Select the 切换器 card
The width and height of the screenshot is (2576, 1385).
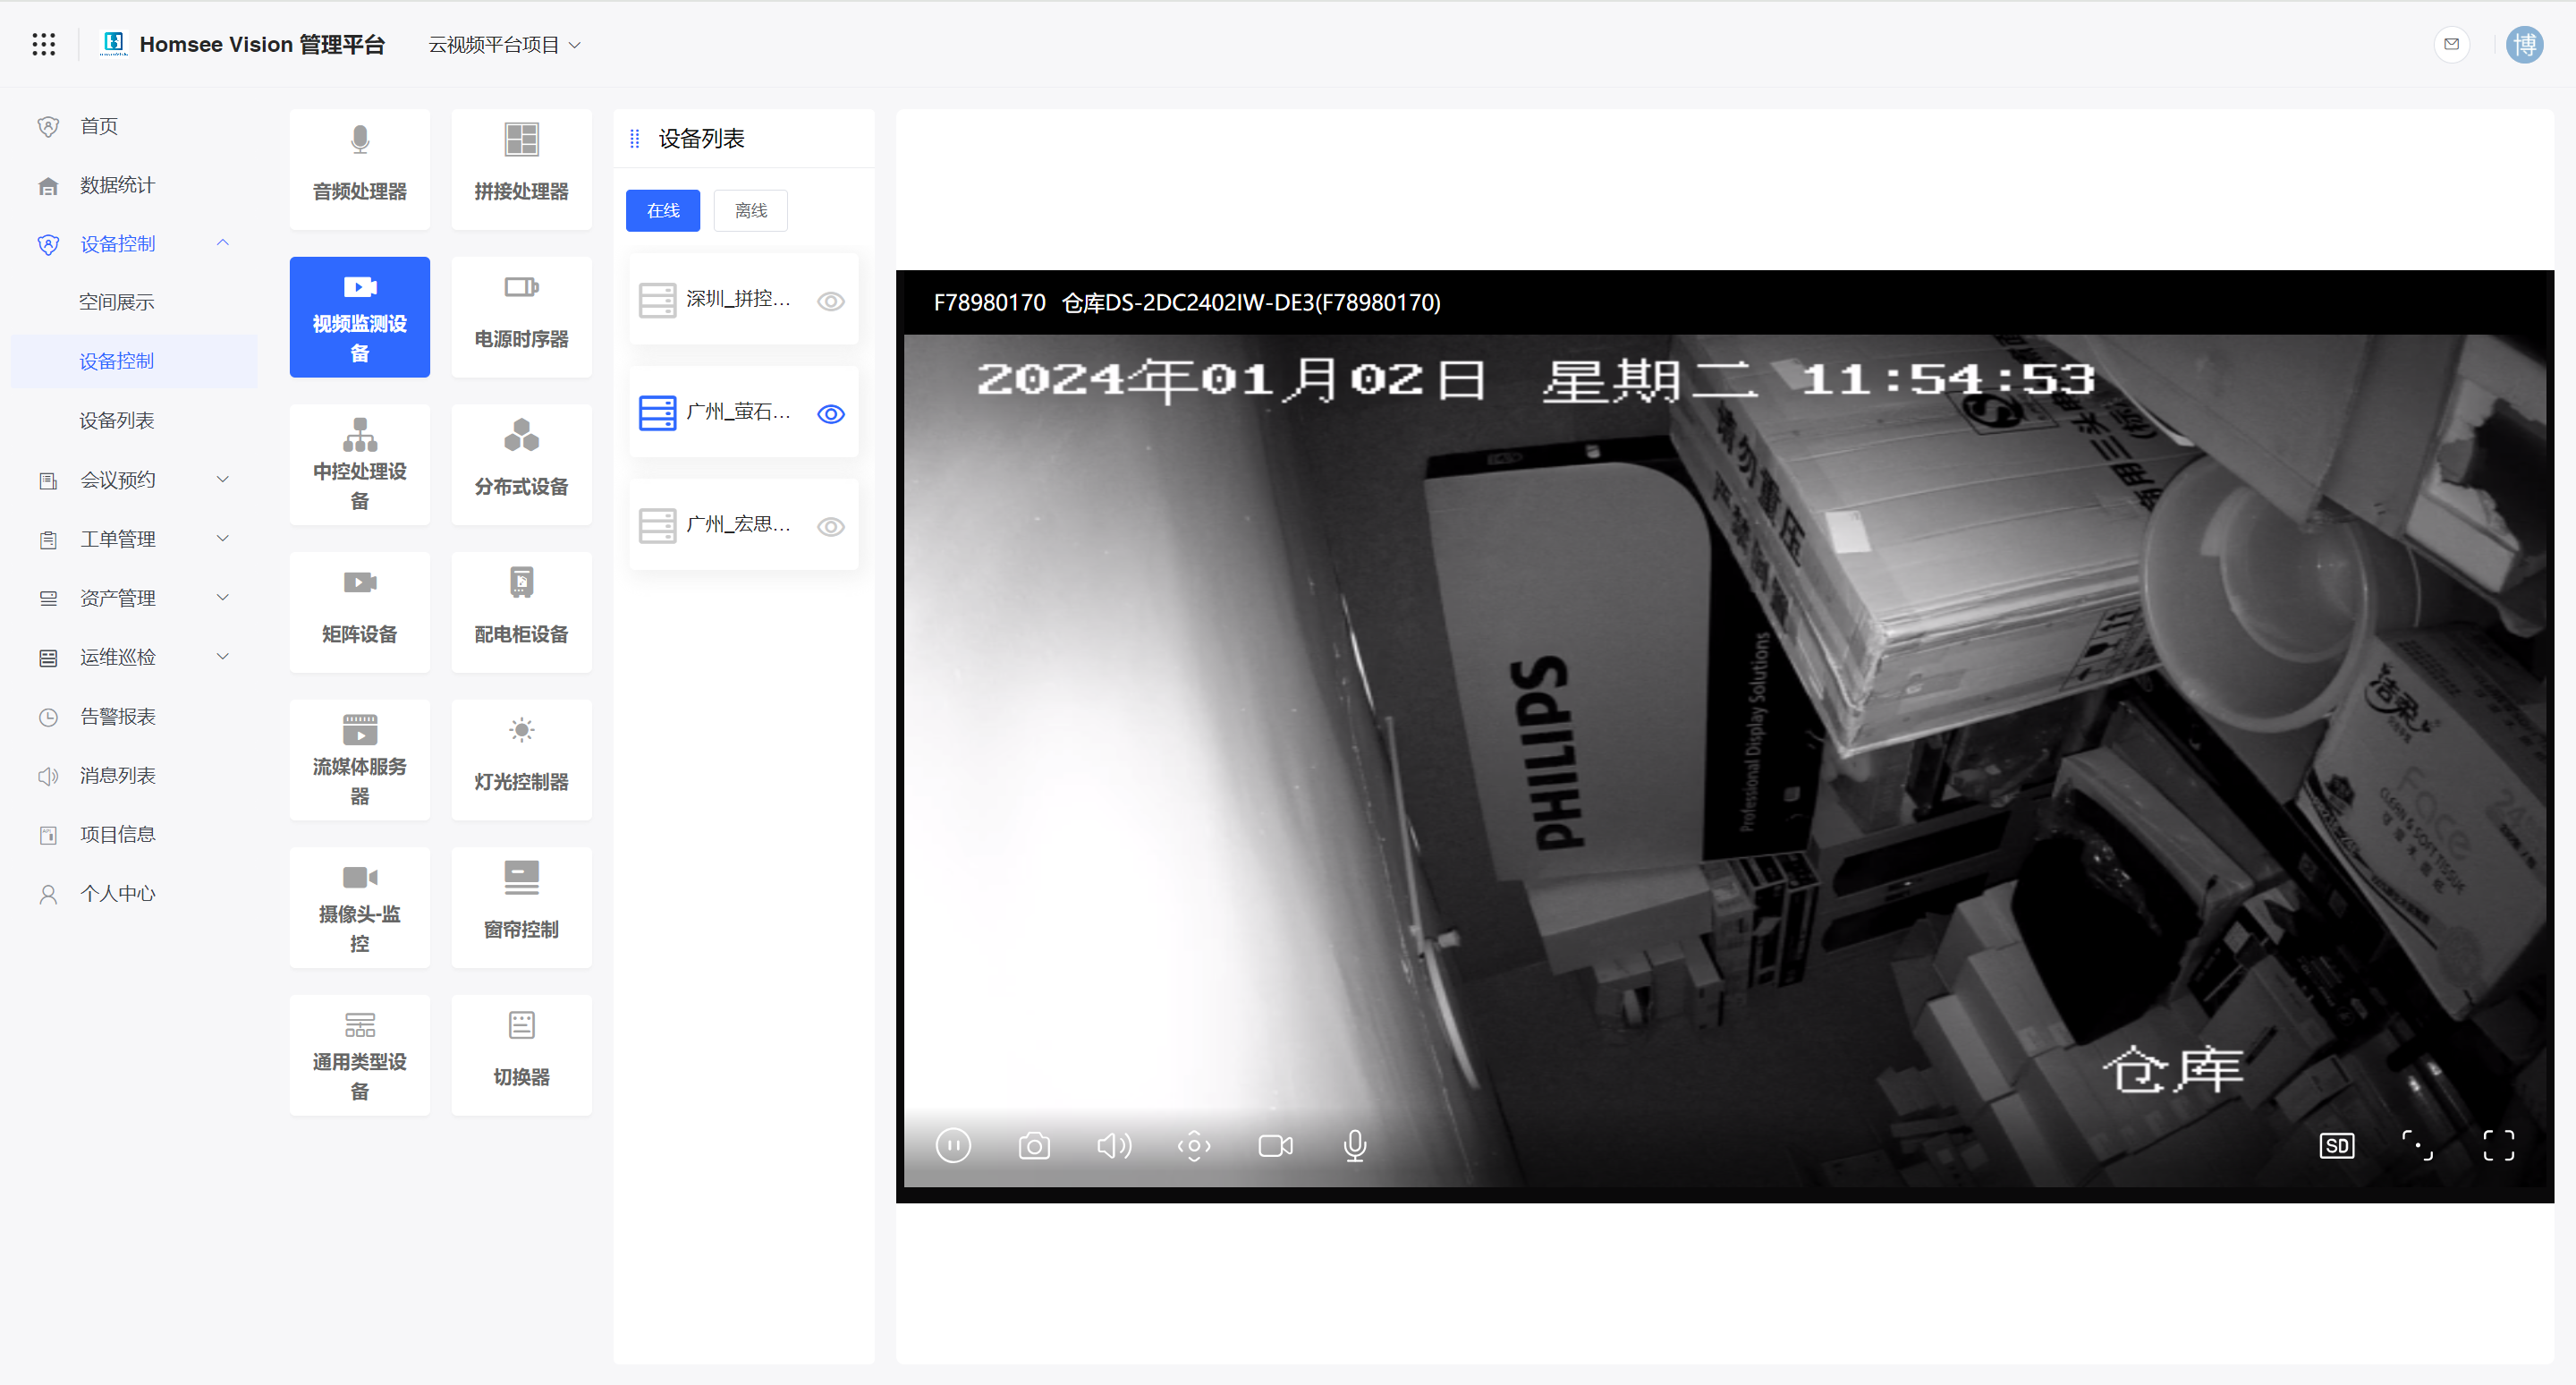tap(521, 1055)
